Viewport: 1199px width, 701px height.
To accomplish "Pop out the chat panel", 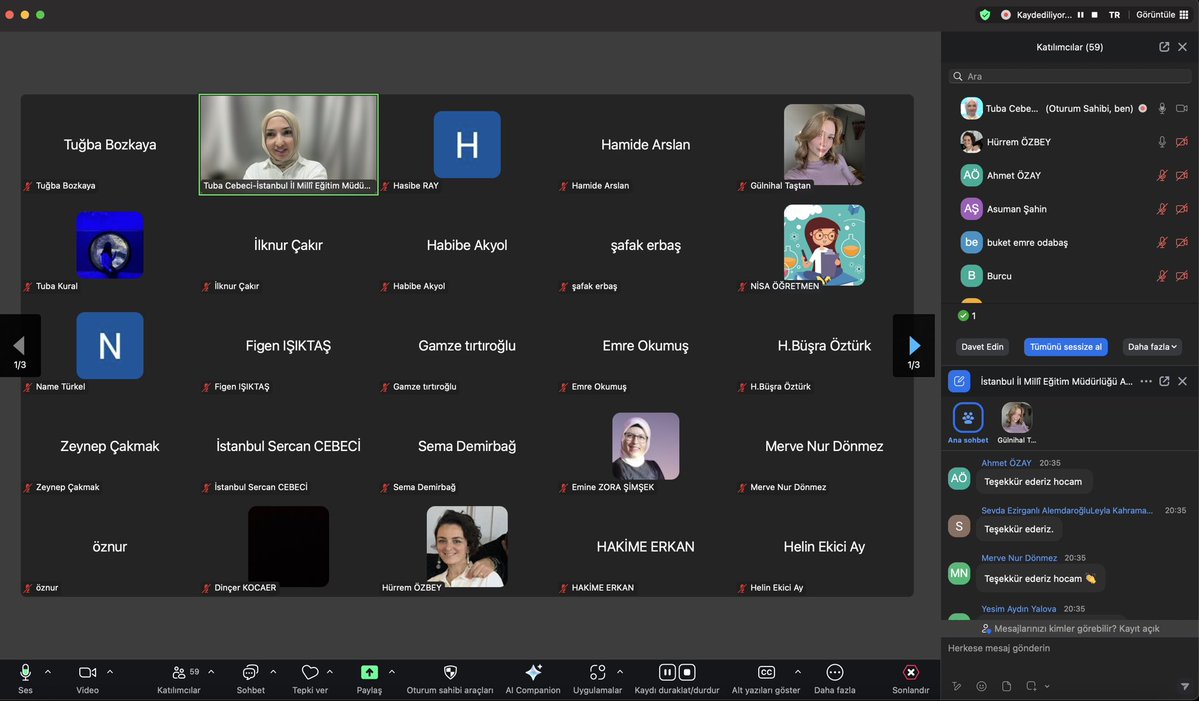I will click(1164, 381).
